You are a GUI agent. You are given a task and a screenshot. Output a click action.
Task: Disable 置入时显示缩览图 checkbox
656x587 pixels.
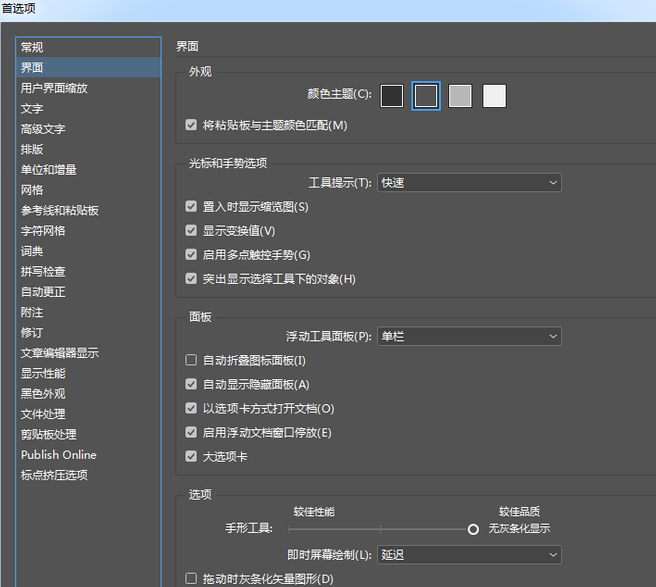[192, 207]
